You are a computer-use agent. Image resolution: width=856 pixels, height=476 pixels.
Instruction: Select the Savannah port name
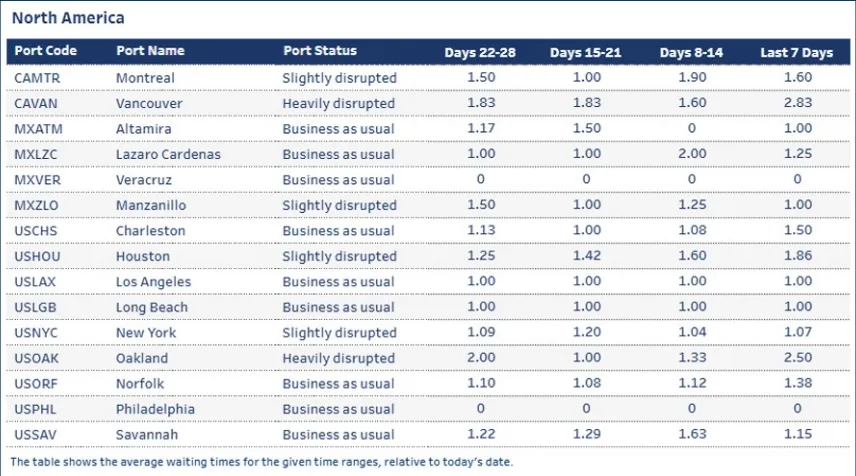145,434
